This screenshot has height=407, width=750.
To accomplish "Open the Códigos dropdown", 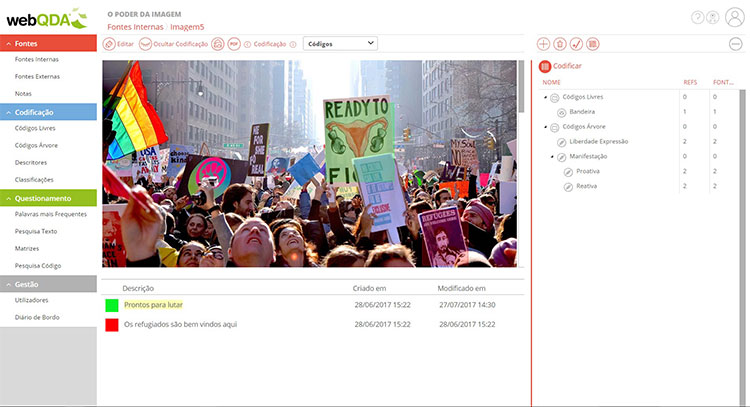I will pyautogui.click(x=340, y=44).
